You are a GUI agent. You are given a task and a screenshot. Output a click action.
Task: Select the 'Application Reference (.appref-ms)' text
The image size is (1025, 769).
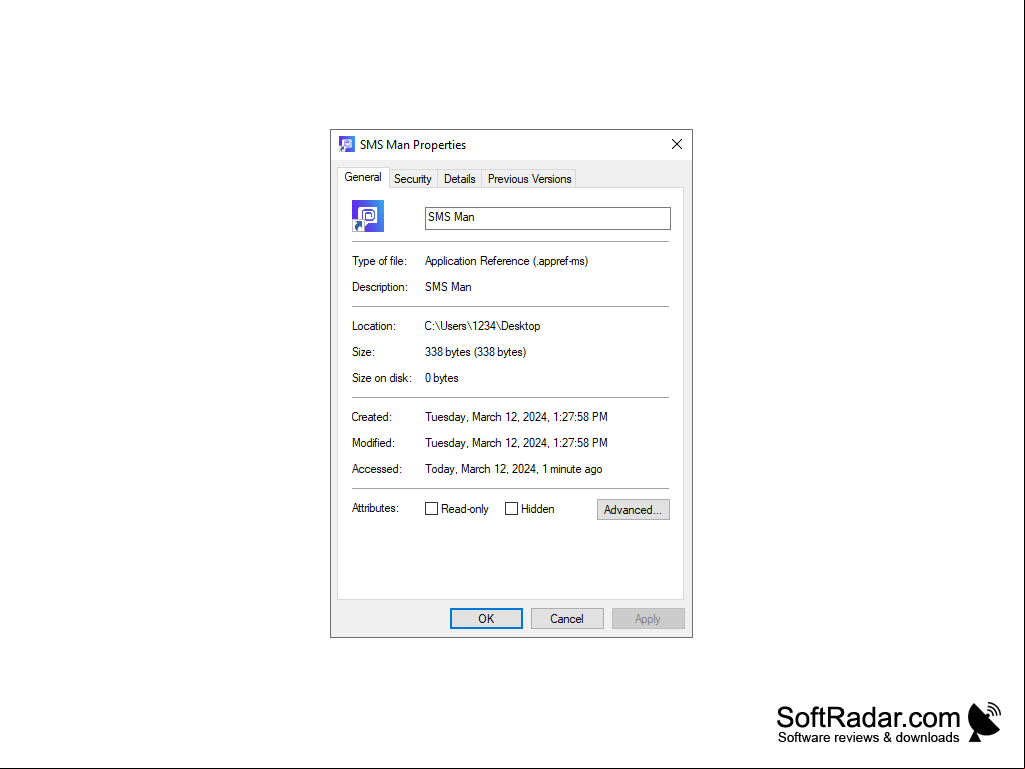coord(507,261)
